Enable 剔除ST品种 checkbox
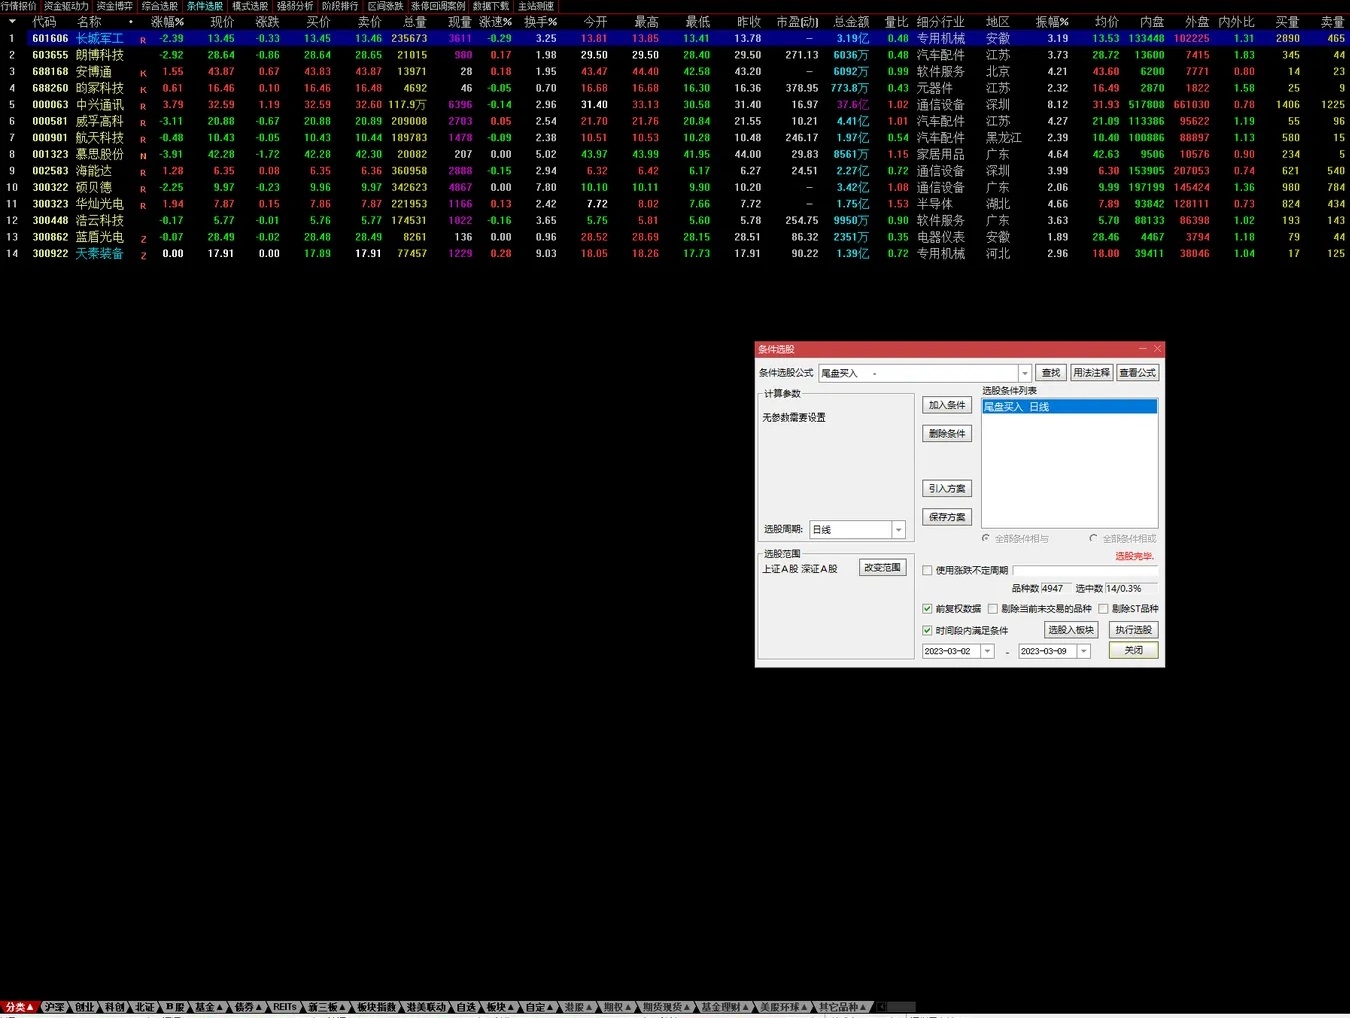 tap(1104, 609)
